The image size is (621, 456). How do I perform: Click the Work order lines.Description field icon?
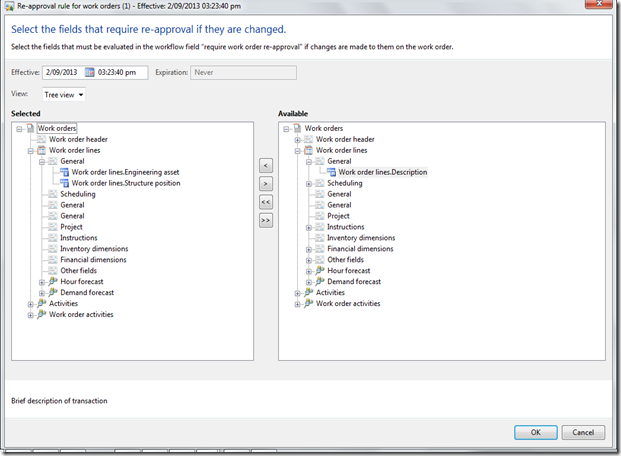pos(332,172)
